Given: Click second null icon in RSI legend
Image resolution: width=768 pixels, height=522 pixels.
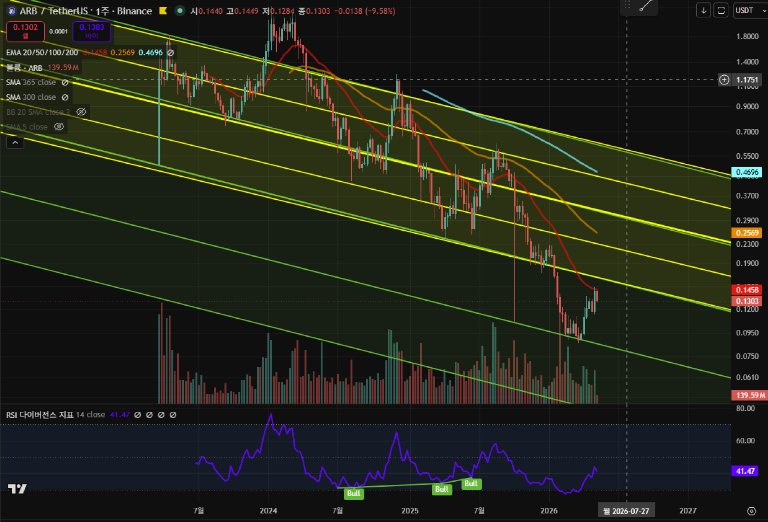Looking at the screenshot, I should pyautogui.click(x=149, y=415).
